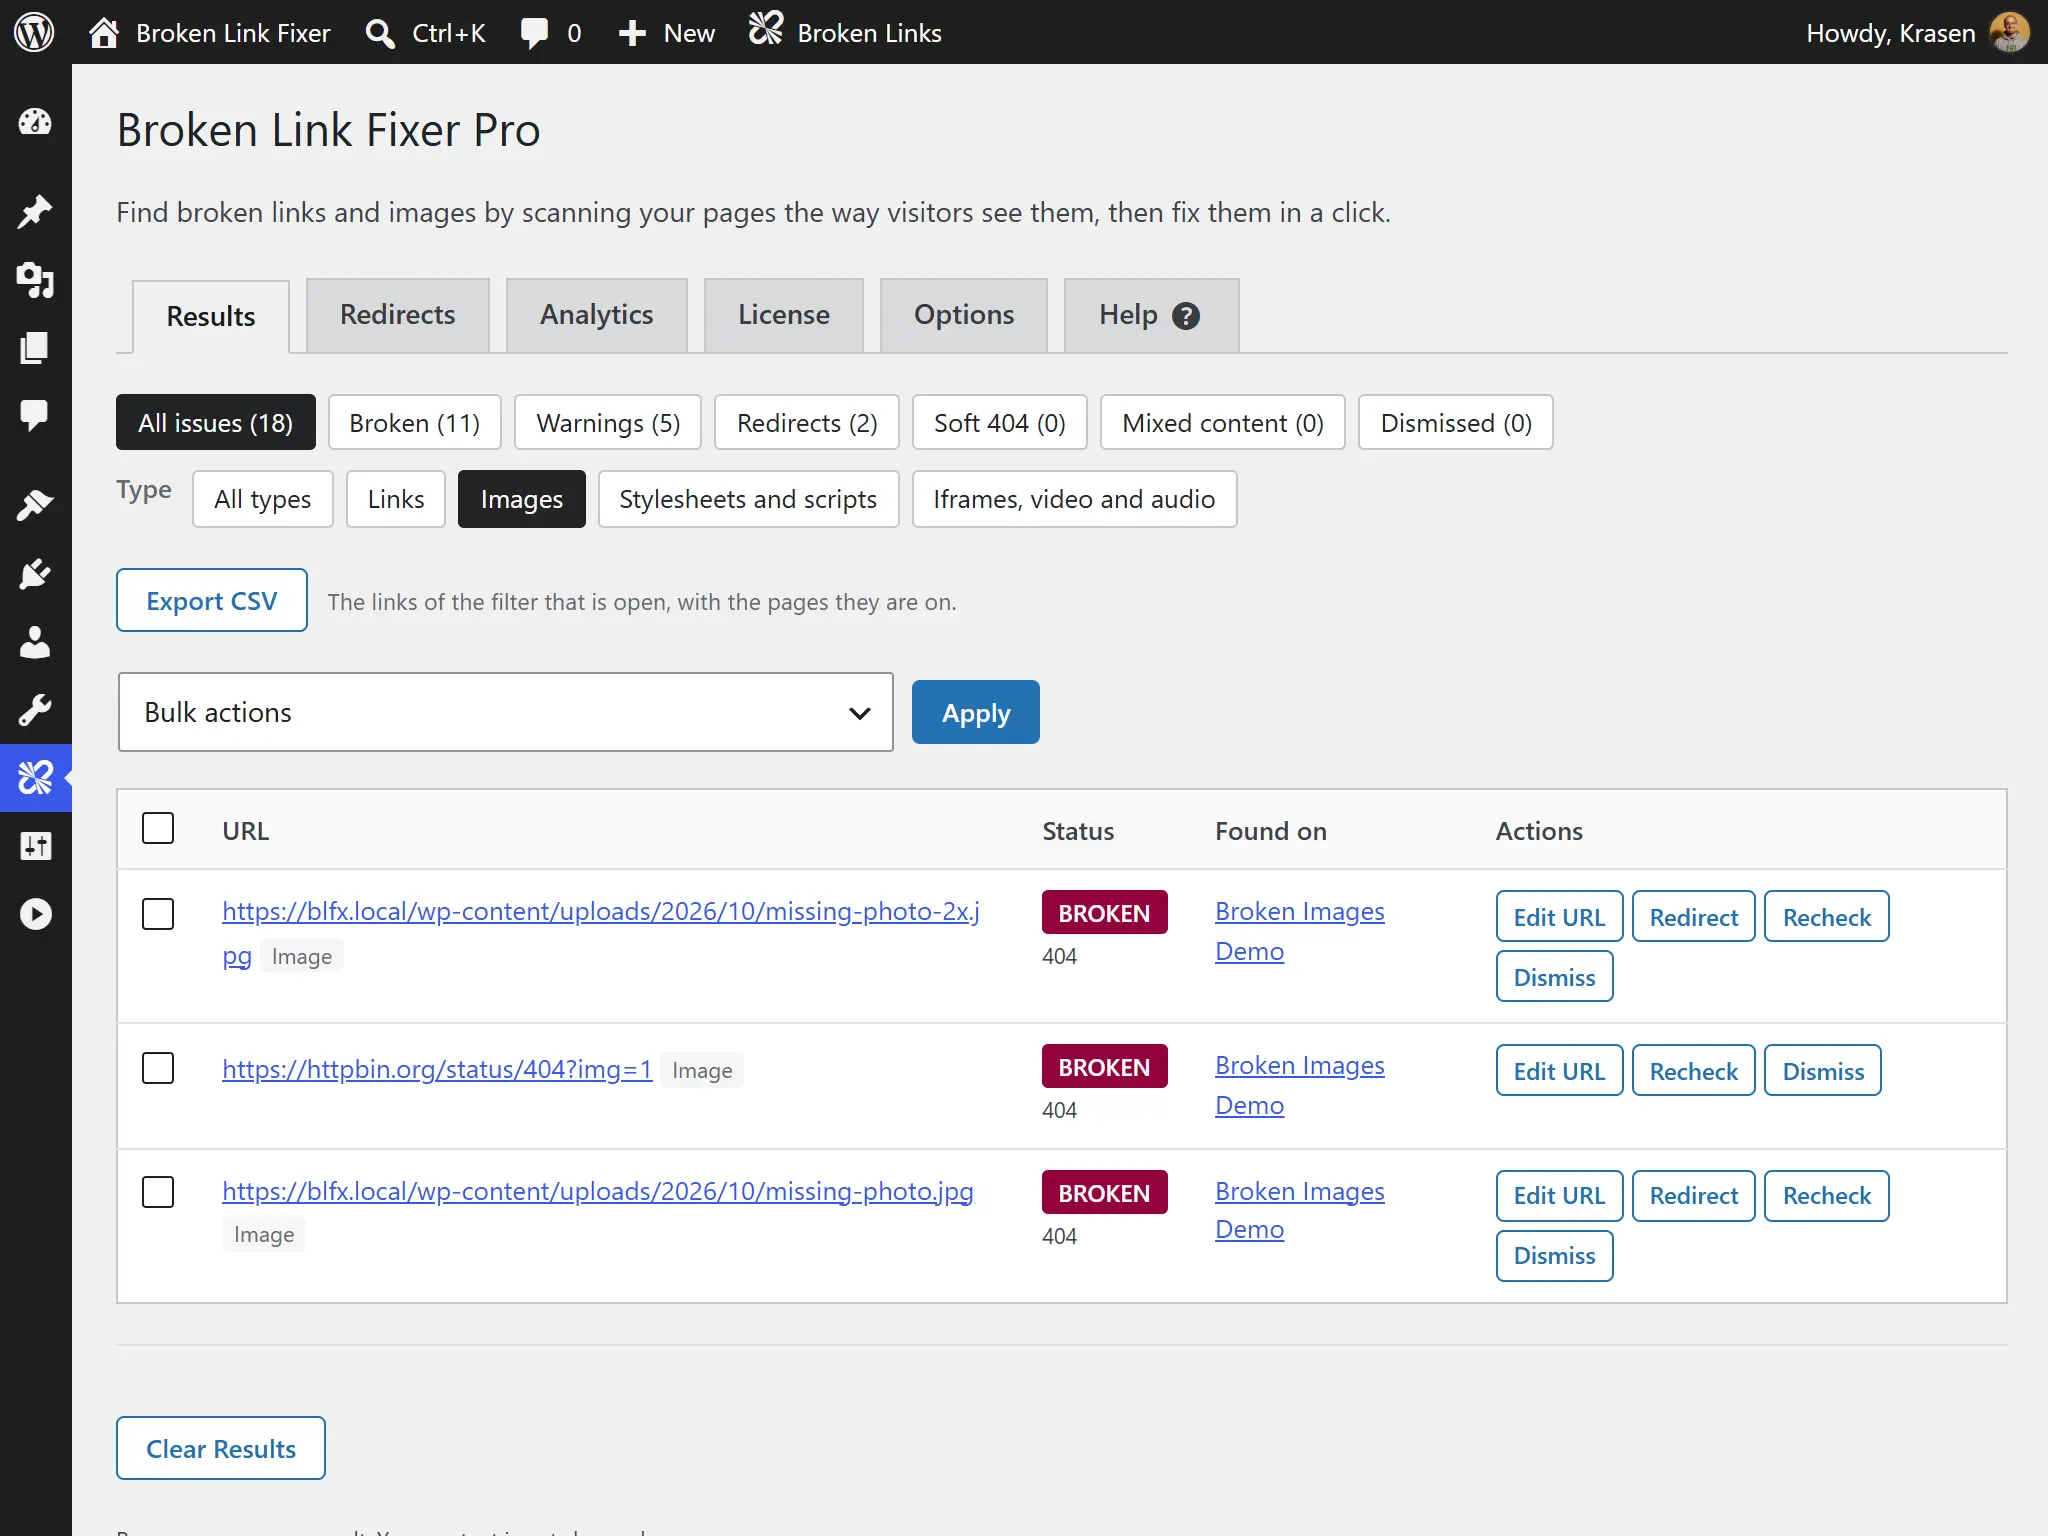The width and height of the screenshot is (2048, 1536).
Task: Open Broken Links in the admin bar
Action: [x=845, y=33]
